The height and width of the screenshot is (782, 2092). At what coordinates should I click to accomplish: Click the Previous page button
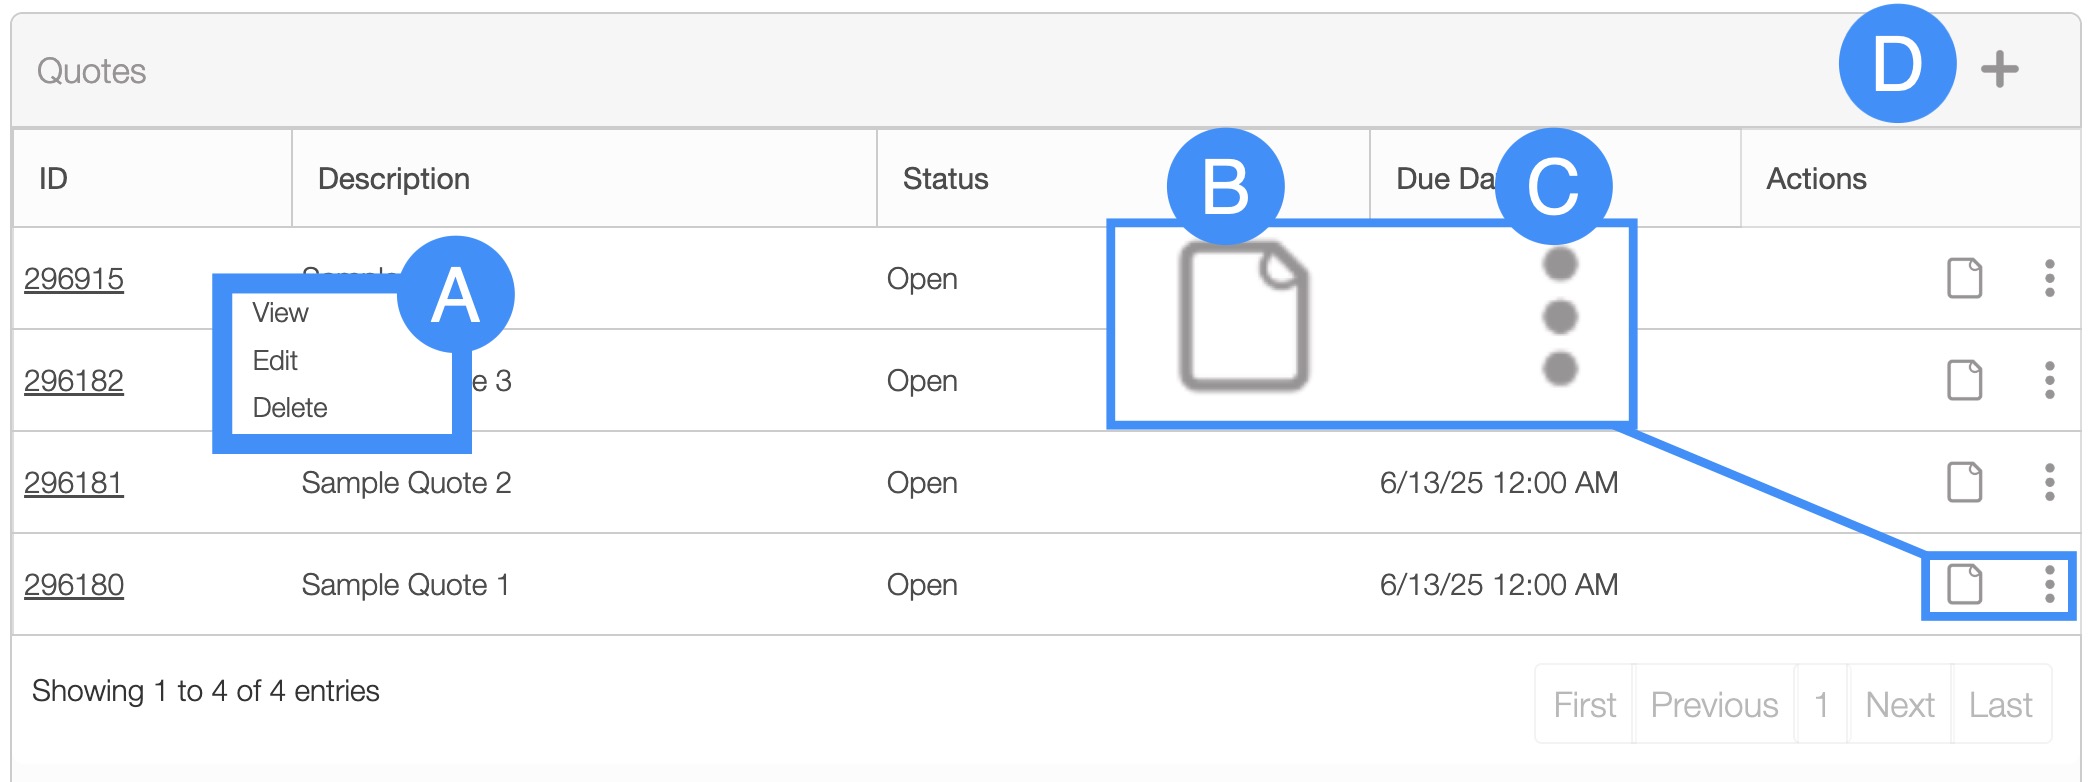(1714, 705)
